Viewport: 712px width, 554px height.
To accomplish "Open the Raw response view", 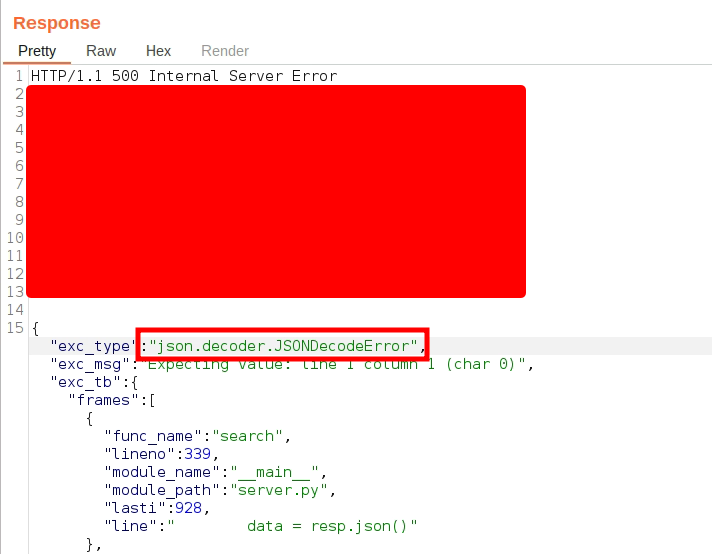I will click(x=101, y=51).
